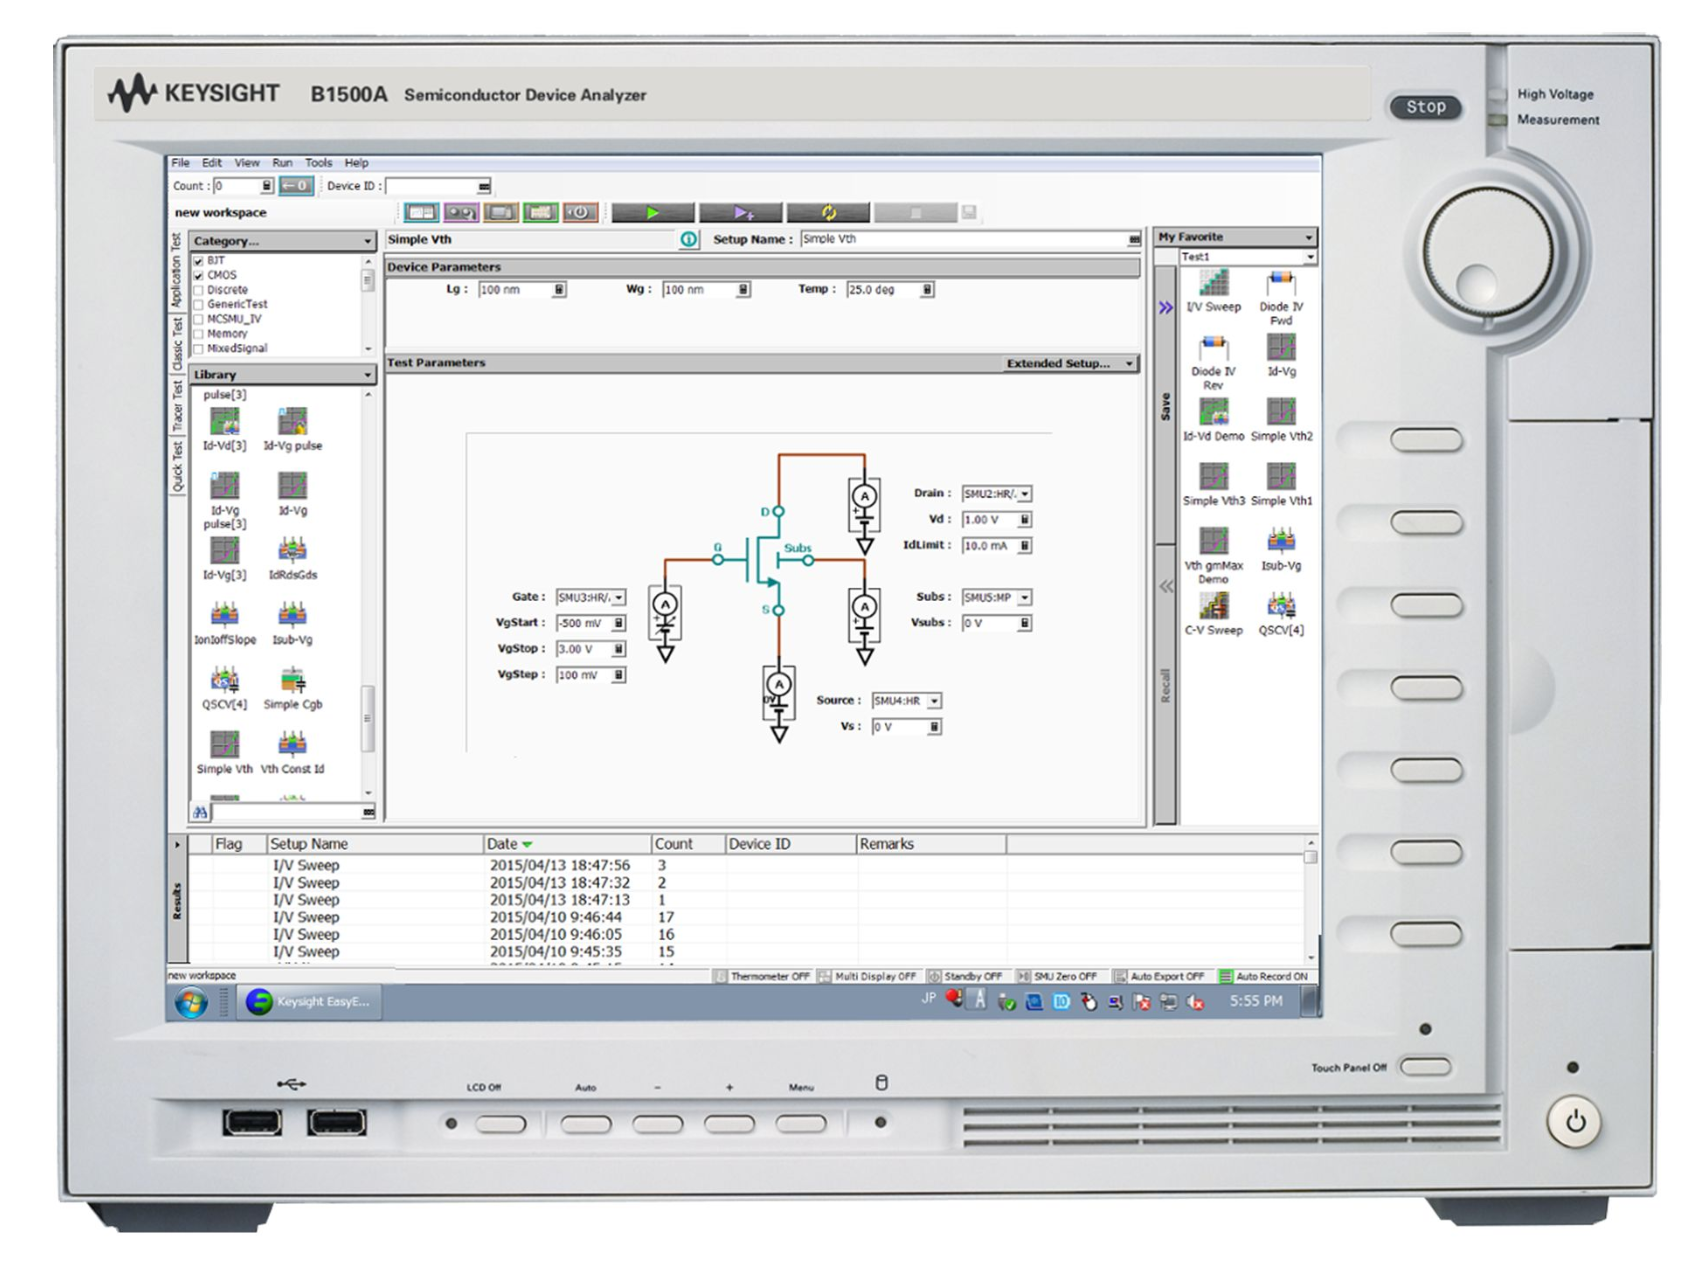Open I/V Sweep from My Favorite

point(1213,285)
